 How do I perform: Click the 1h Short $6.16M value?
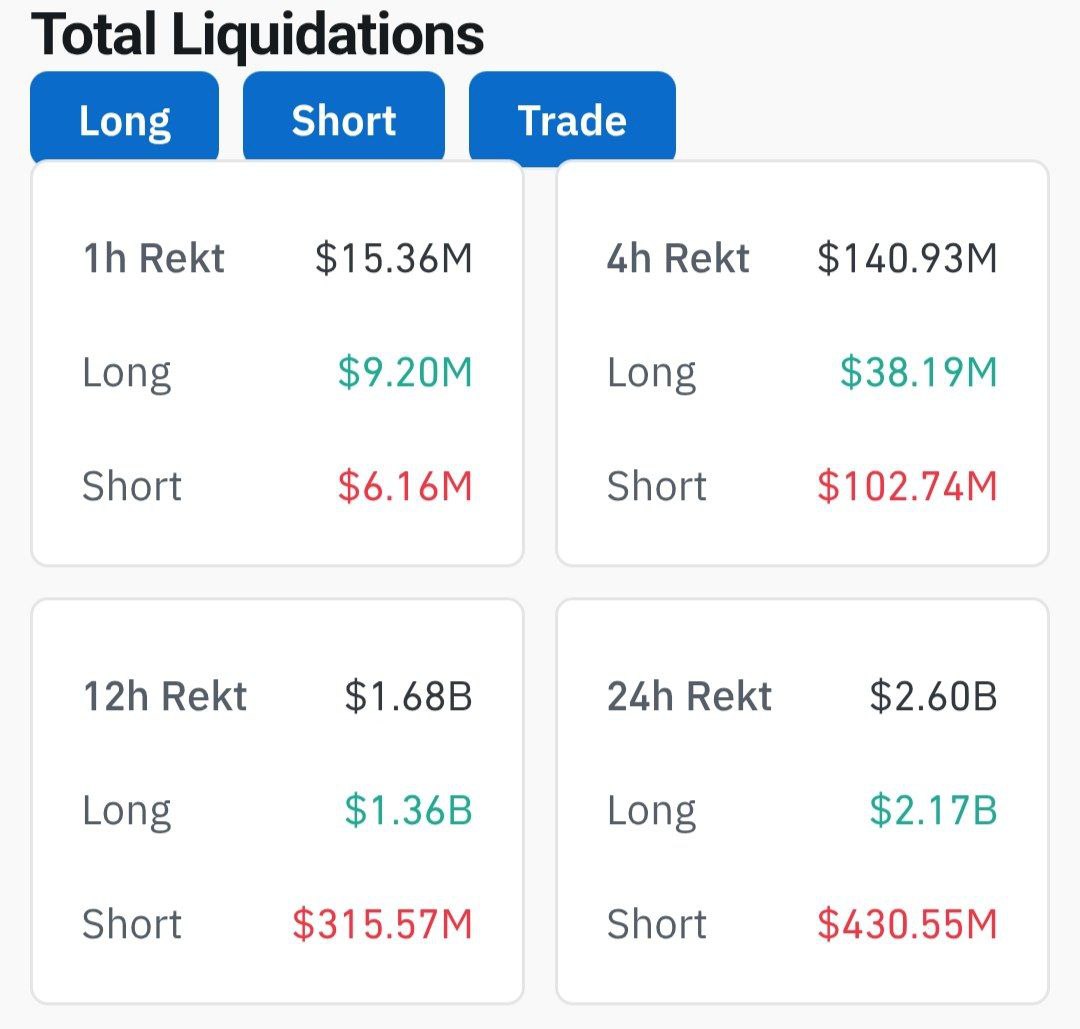pyautogui.click(x=405, y=487)
